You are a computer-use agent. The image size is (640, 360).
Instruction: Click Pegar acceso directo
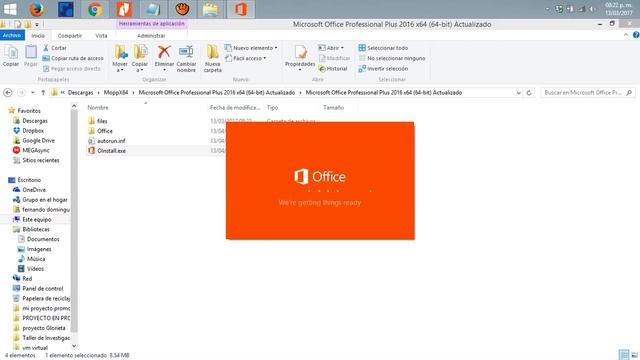[x=71, y=69]
